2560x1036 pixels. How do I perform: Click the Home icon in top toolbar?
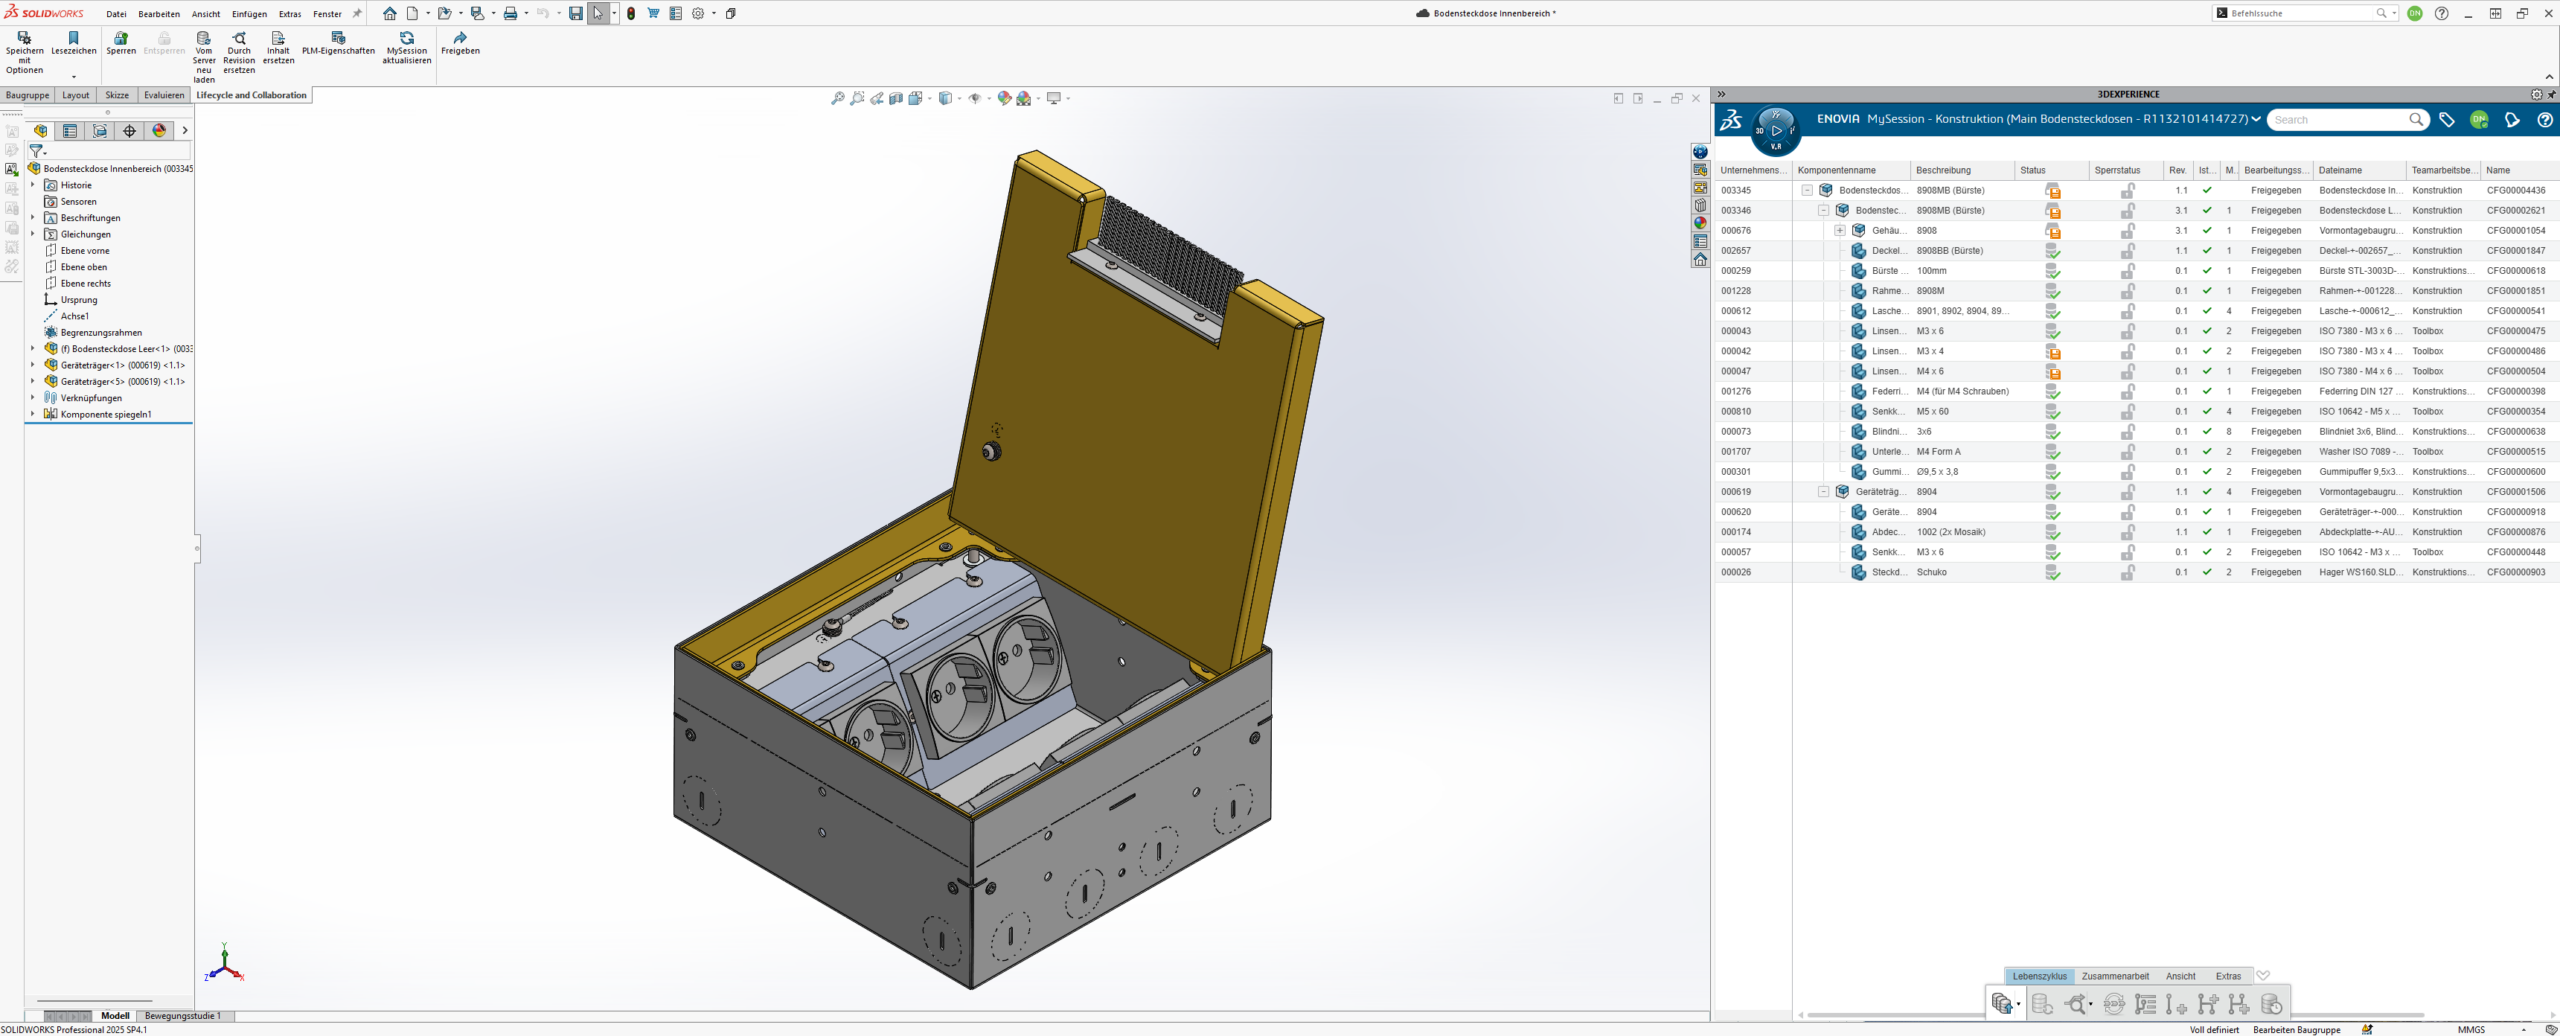click(x=390, y=13)
